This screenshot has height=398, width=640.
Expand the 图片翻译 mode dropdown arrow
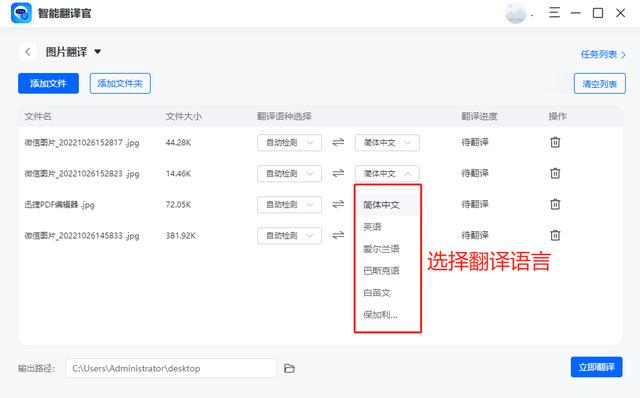tap(98, 52)
